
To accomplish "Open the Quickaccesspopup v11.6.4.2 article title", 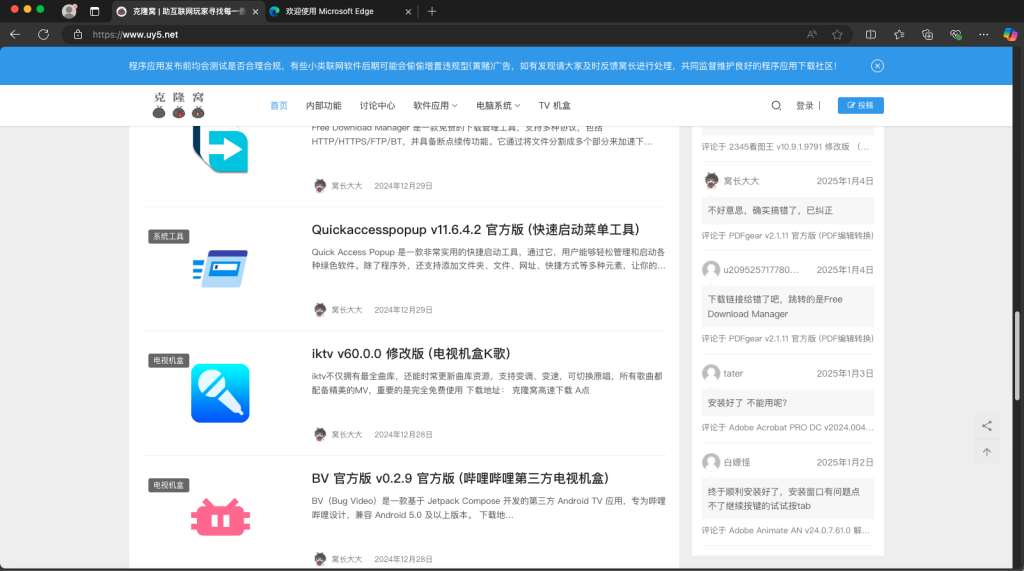I will [x=475, y=229].
